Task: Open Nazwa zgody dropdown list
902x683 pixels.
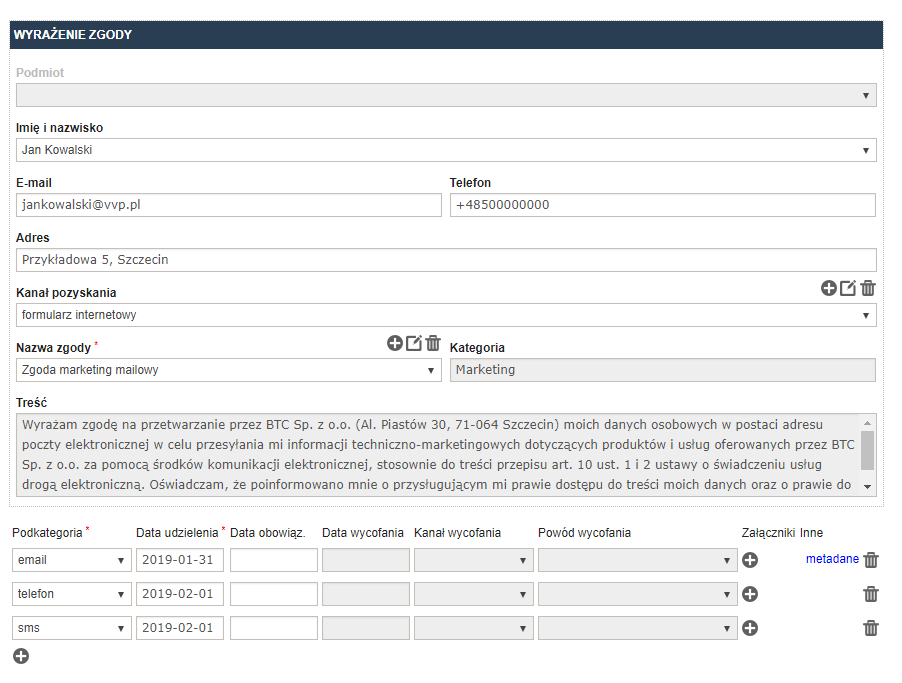Action: click(229, 370)
